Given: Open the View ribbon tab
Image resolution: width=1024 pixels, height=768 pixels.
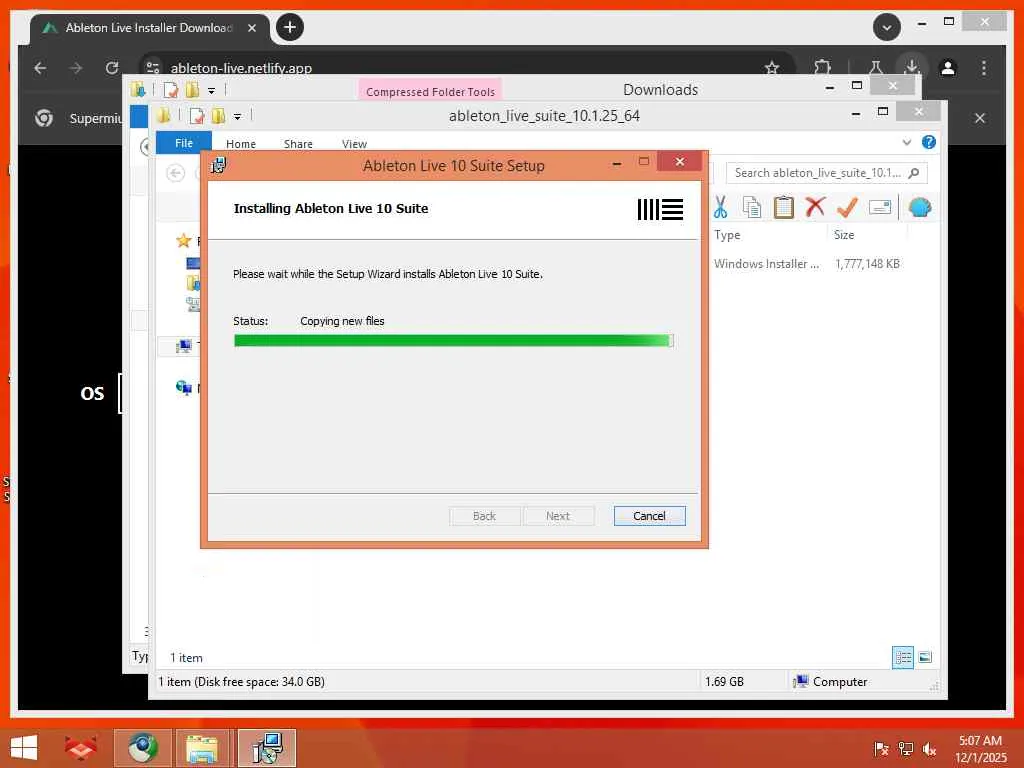Looking at the screenshot, I should click(354, 144).
